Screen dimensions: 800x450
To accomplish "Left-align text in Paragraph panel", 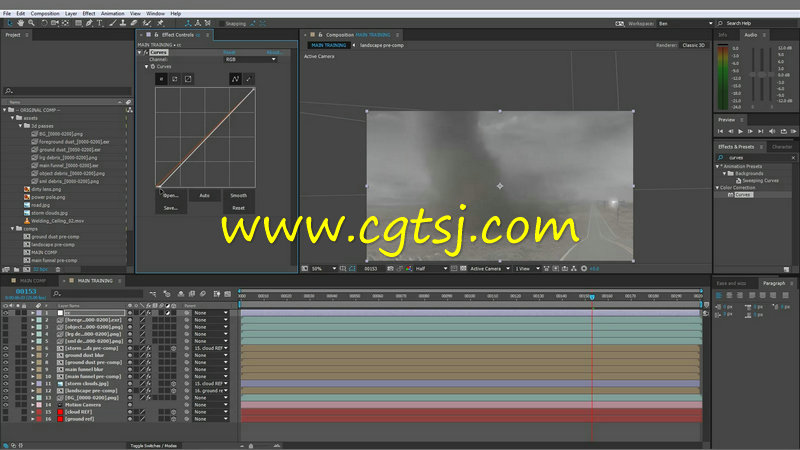I will 718,295.
